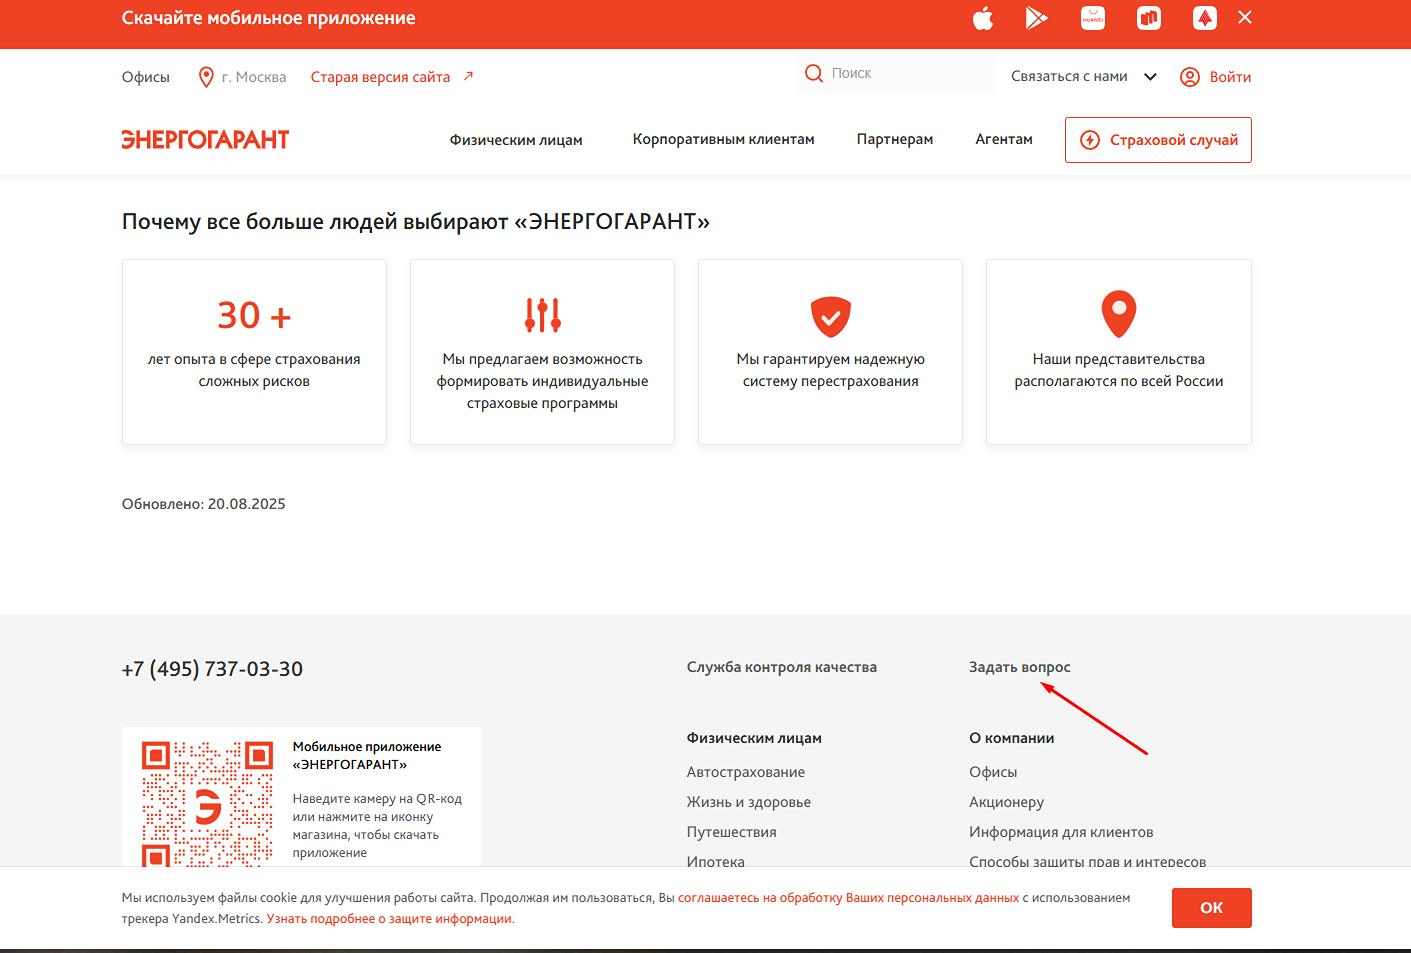The width and height of the screenshot is (1411, 953).
Task: Open the Apple App Store download icon
Action: (x=983, y=18)
